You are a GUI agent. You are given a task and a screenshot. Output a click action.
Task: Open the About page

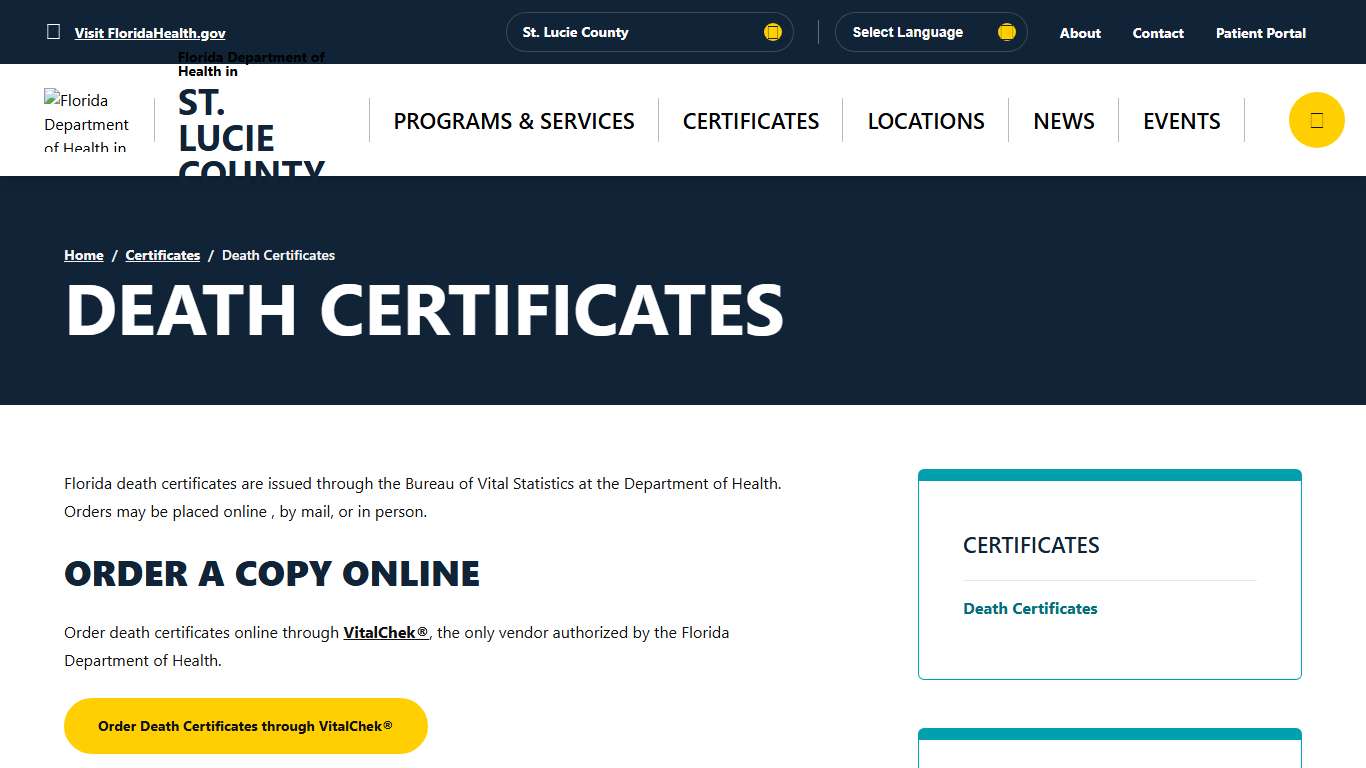tap(1079, 33)
